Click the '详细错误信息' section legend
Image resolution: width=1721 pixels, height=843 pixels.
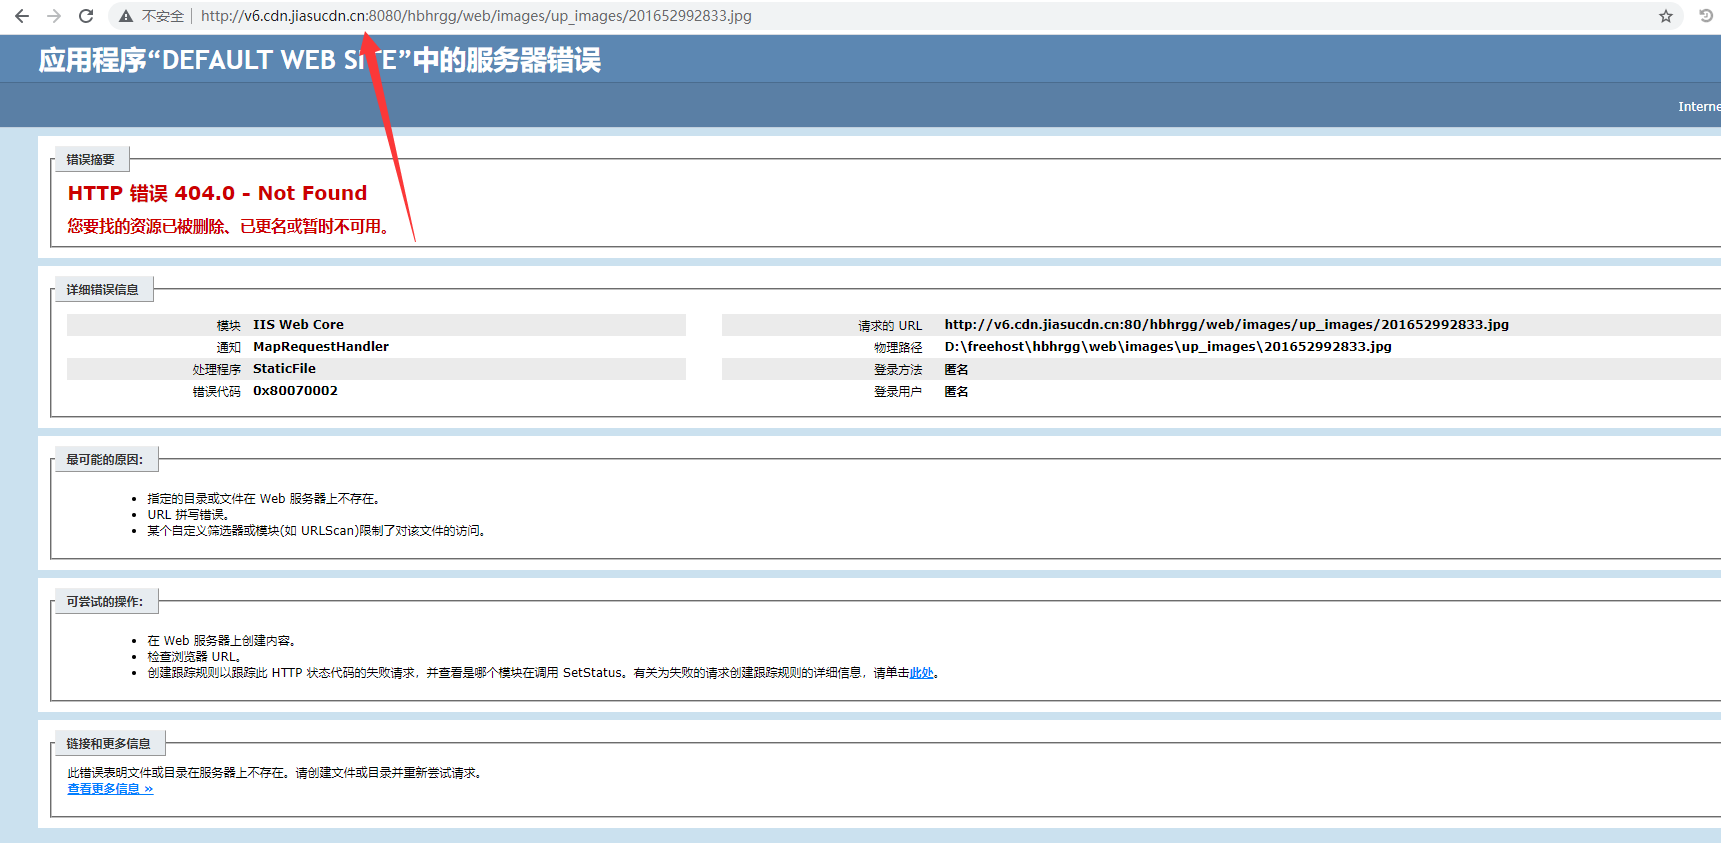pyautogui.click(x=102, y=290)
